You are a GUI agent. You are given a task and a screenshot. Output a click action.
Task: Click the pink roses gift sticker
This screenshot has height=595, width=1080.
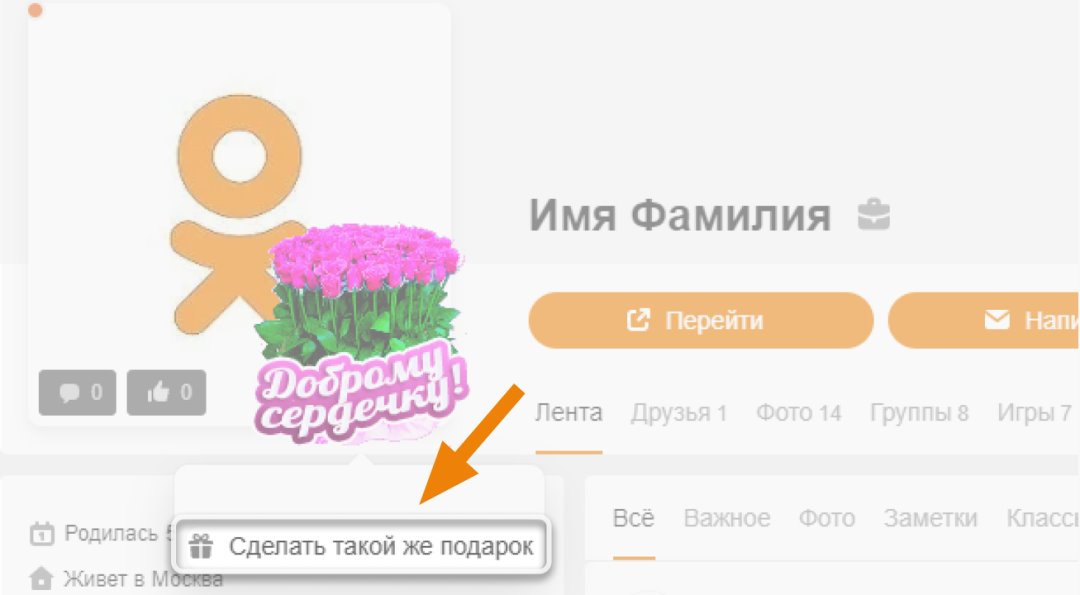362,333
